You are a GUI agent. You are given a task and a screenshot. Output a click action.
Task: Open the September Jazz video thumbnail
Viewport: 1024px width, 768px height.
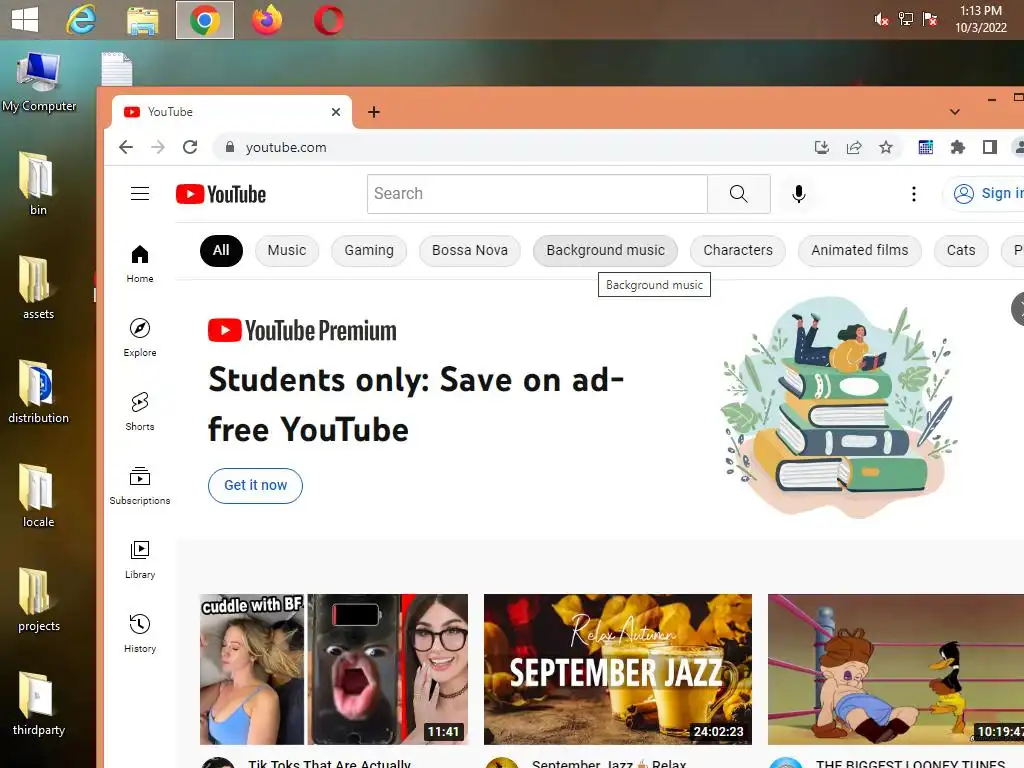pos(618,669)
